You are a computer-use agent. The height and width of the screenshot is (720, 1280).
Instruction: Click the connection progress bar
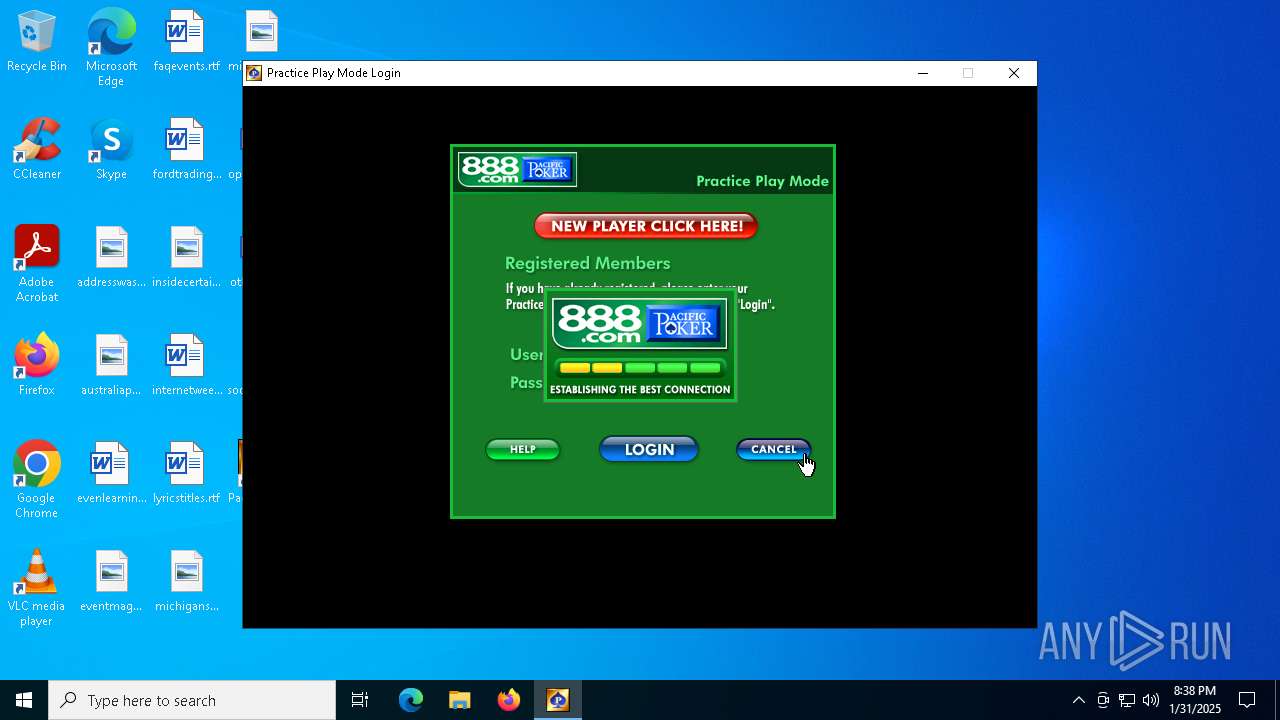coord(640,368)
